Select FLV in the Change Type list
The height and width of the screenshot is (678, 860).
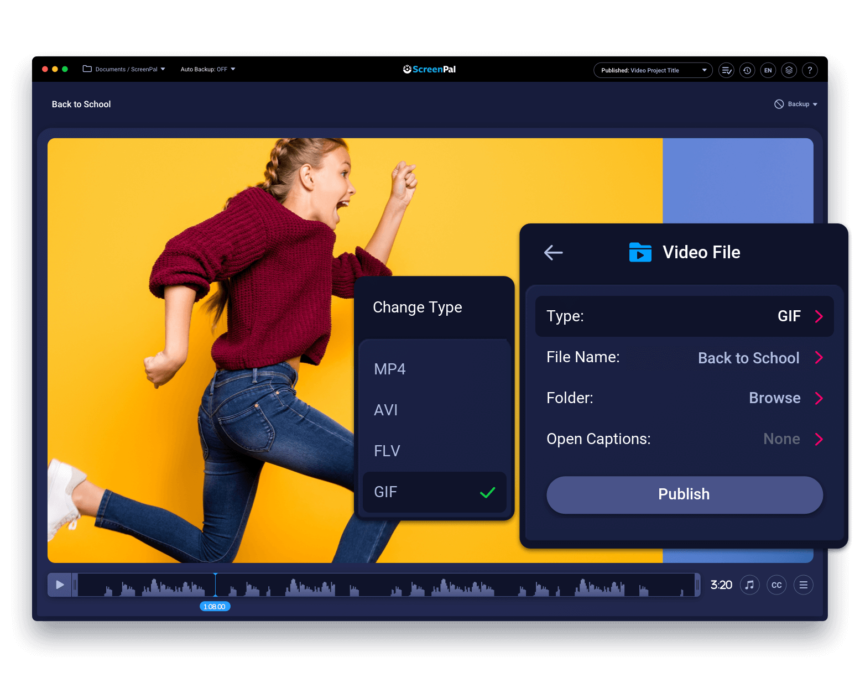pos(434,451)
